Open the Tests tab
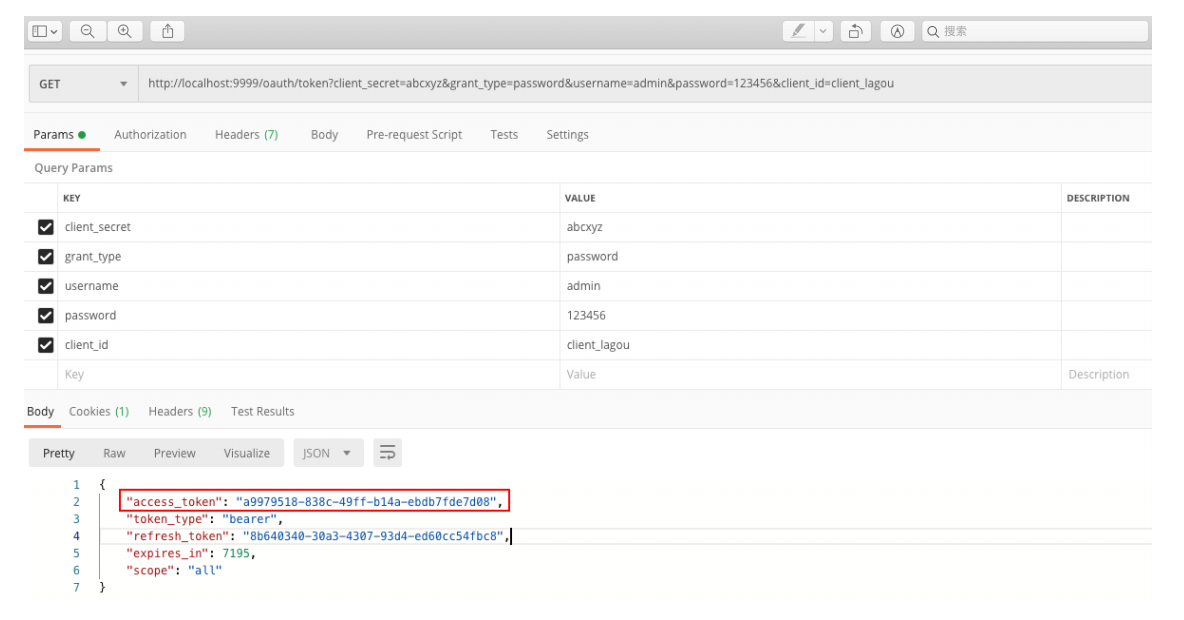 coord(504,134)
